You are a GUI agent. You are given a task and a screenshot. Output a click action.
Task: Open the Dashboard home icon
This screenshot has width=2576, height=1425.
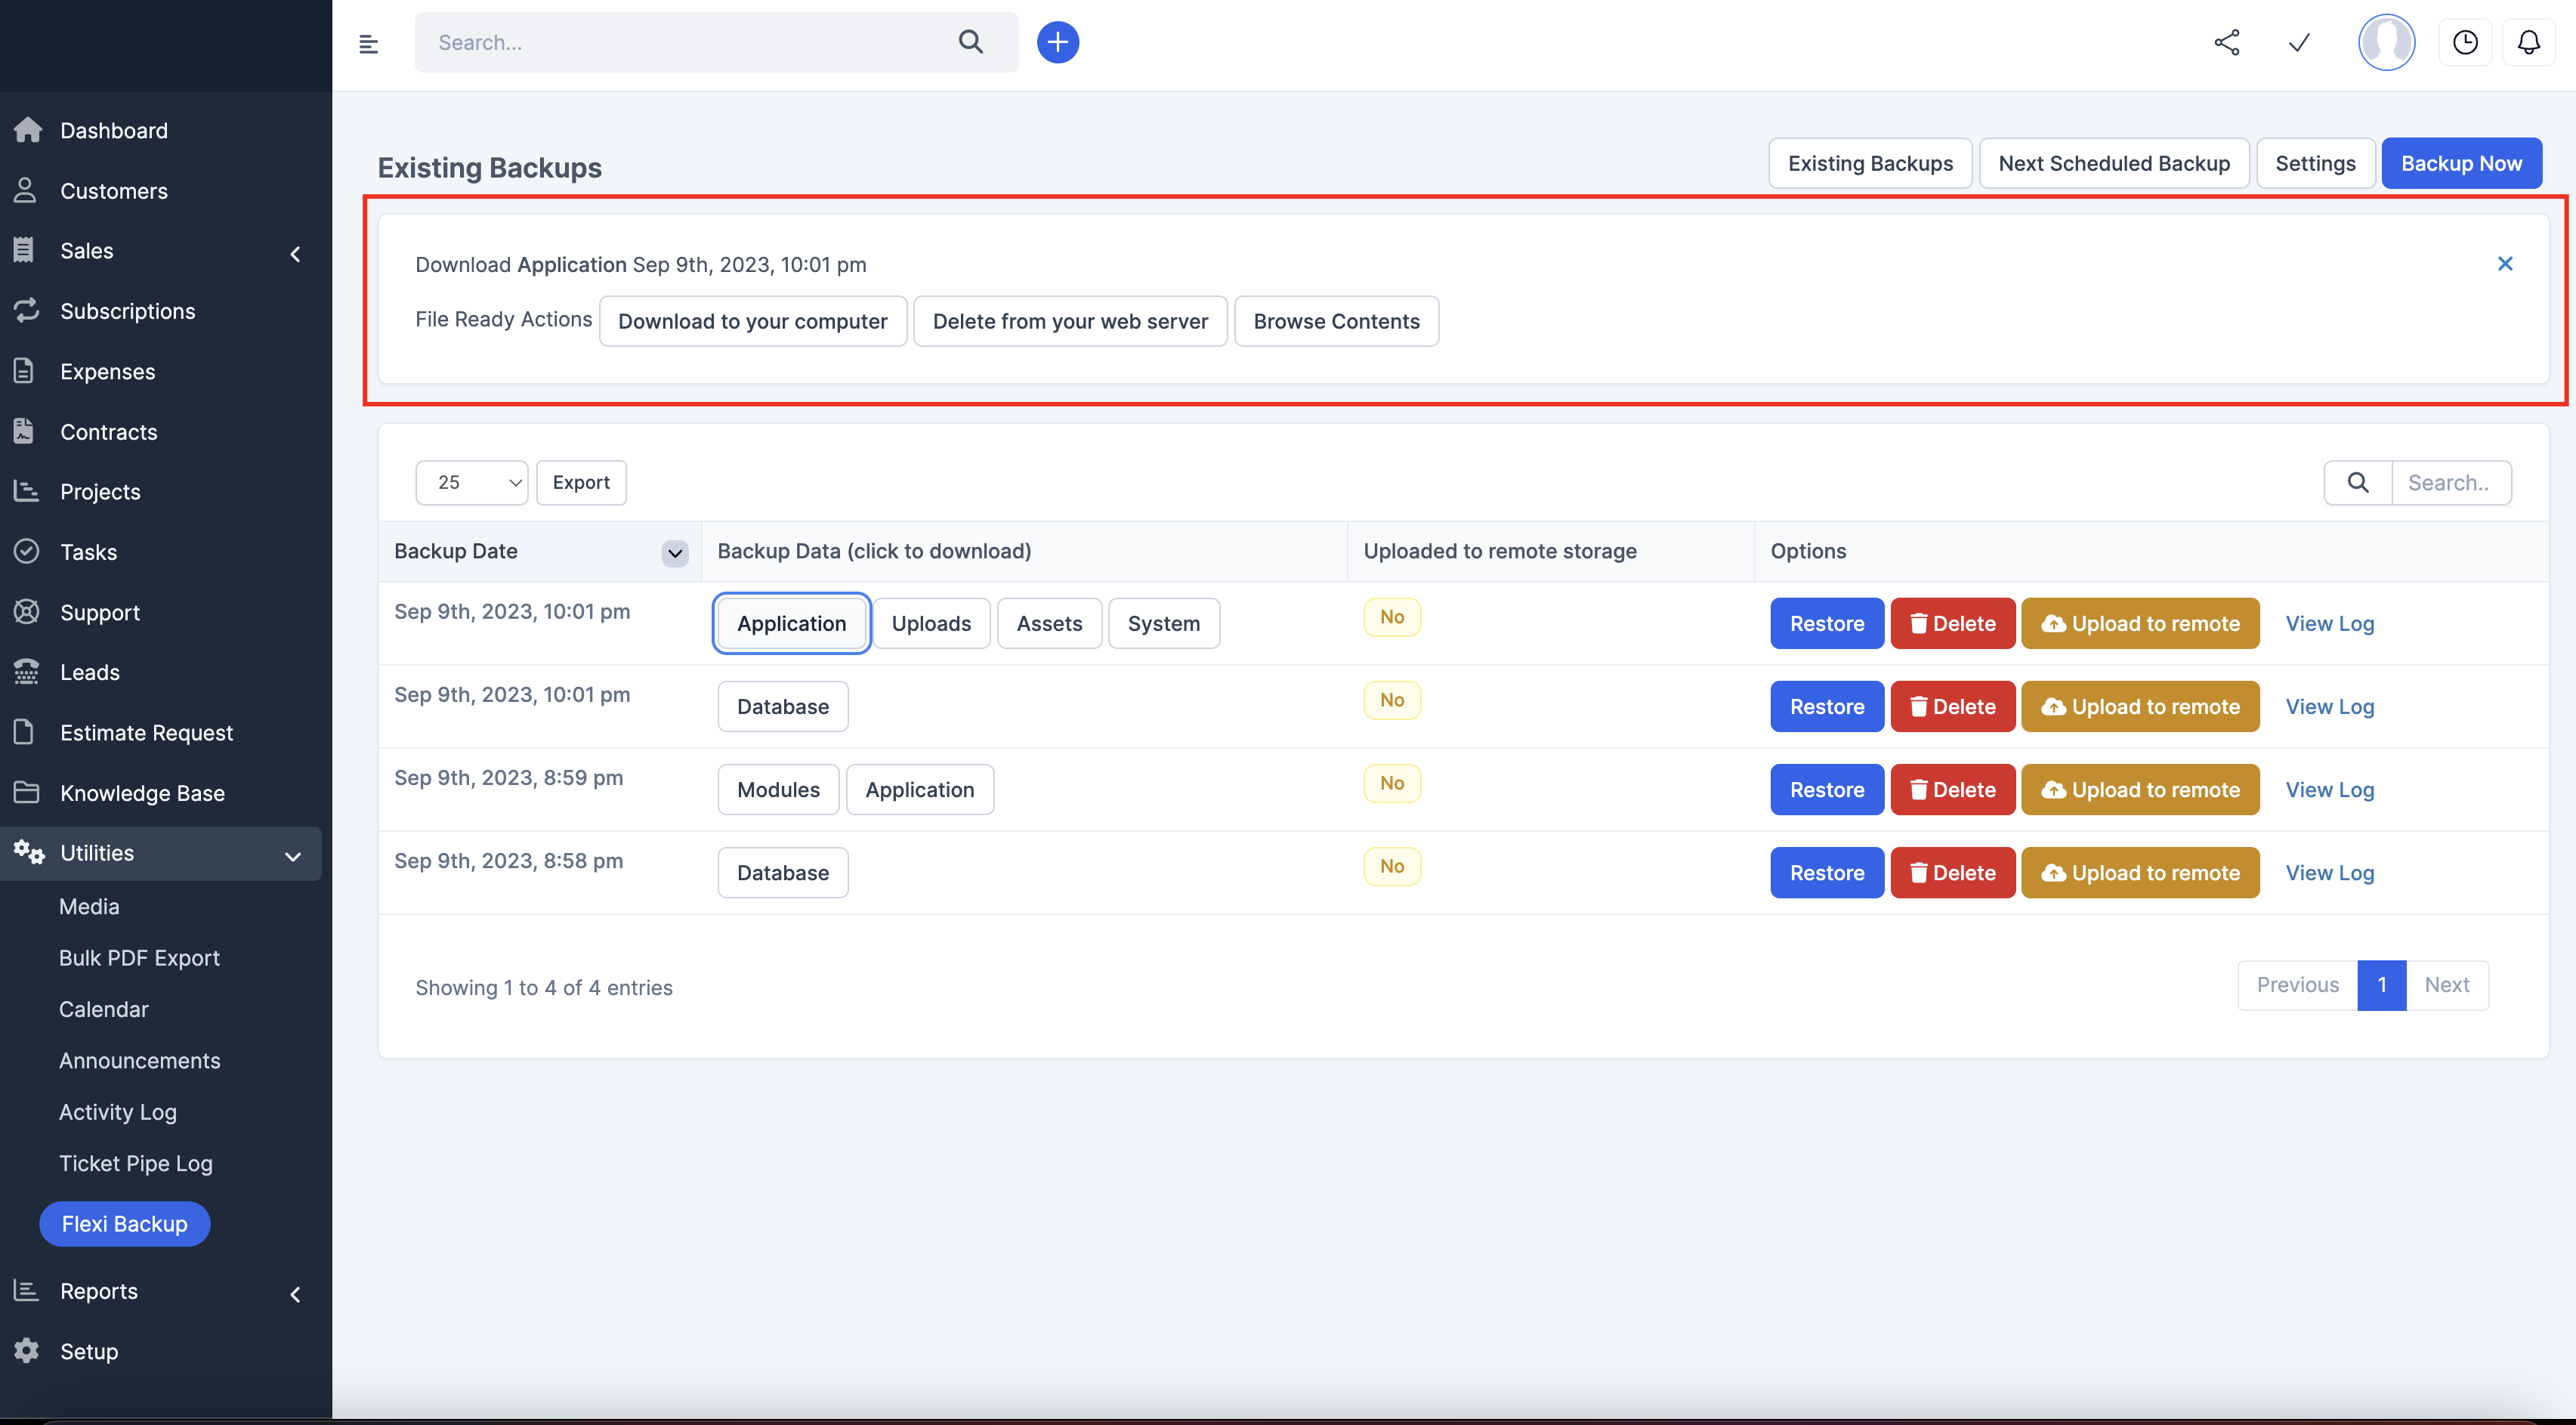[27, 130]
